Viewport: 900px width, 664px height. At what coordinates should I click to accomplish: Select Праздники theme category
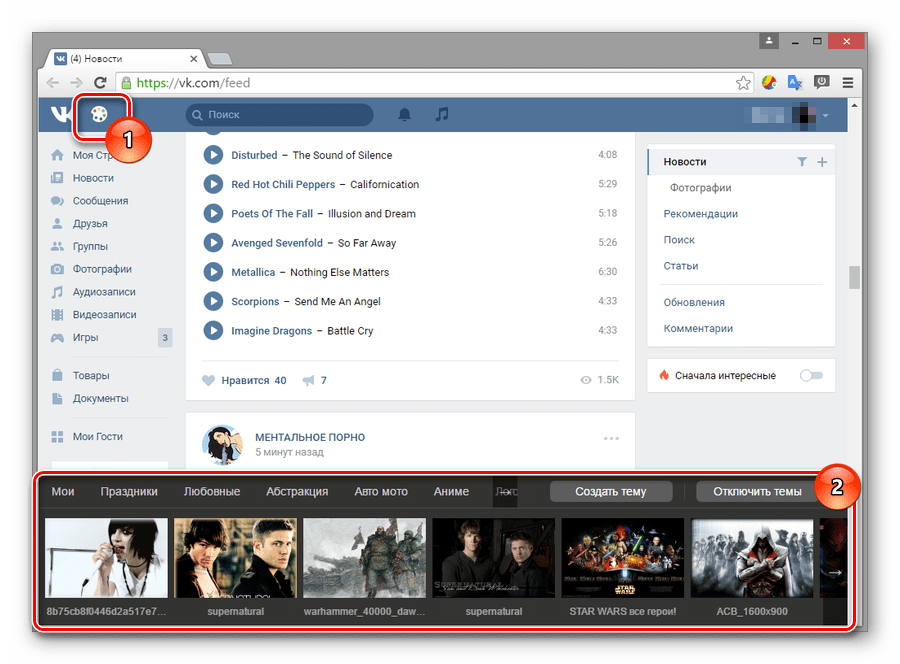[x=129, y=492]
